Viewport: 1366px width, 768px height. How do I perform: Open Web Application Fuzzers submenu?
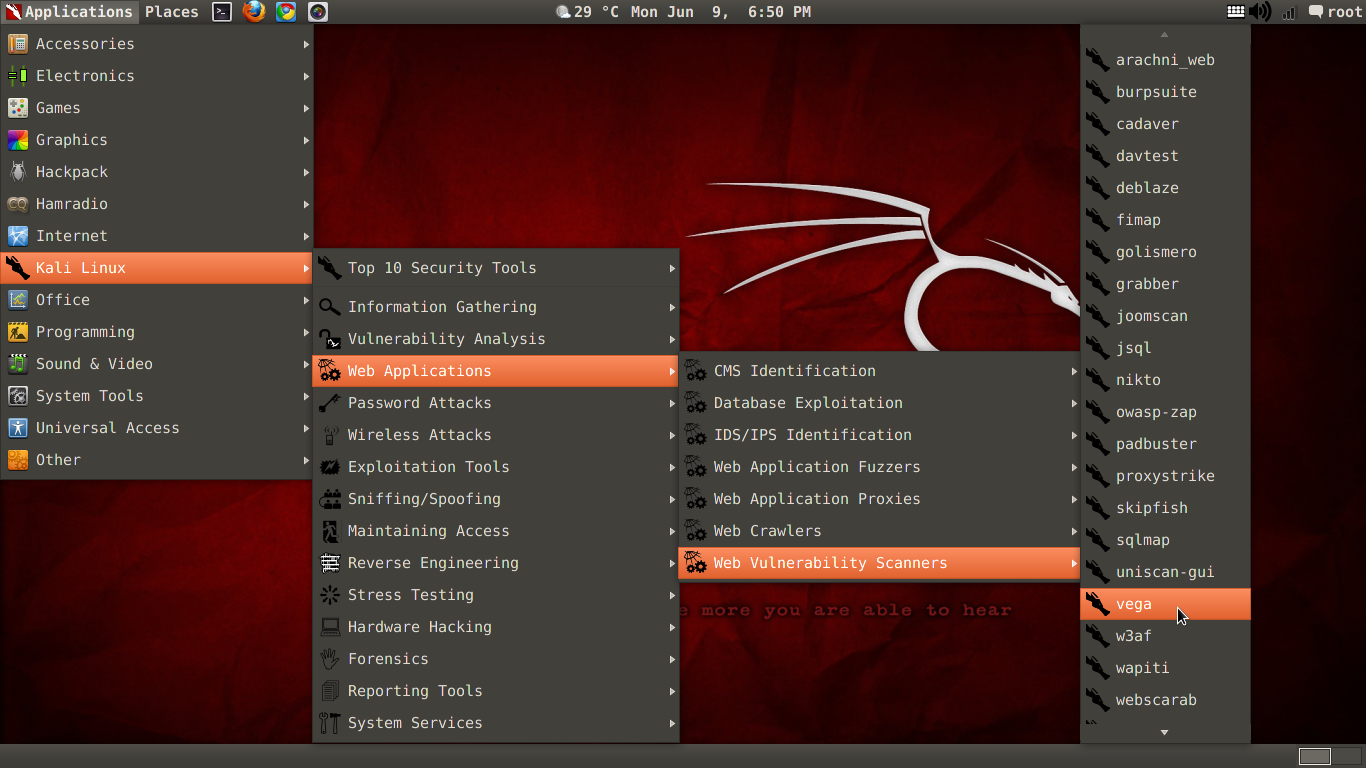coord(880,467)
